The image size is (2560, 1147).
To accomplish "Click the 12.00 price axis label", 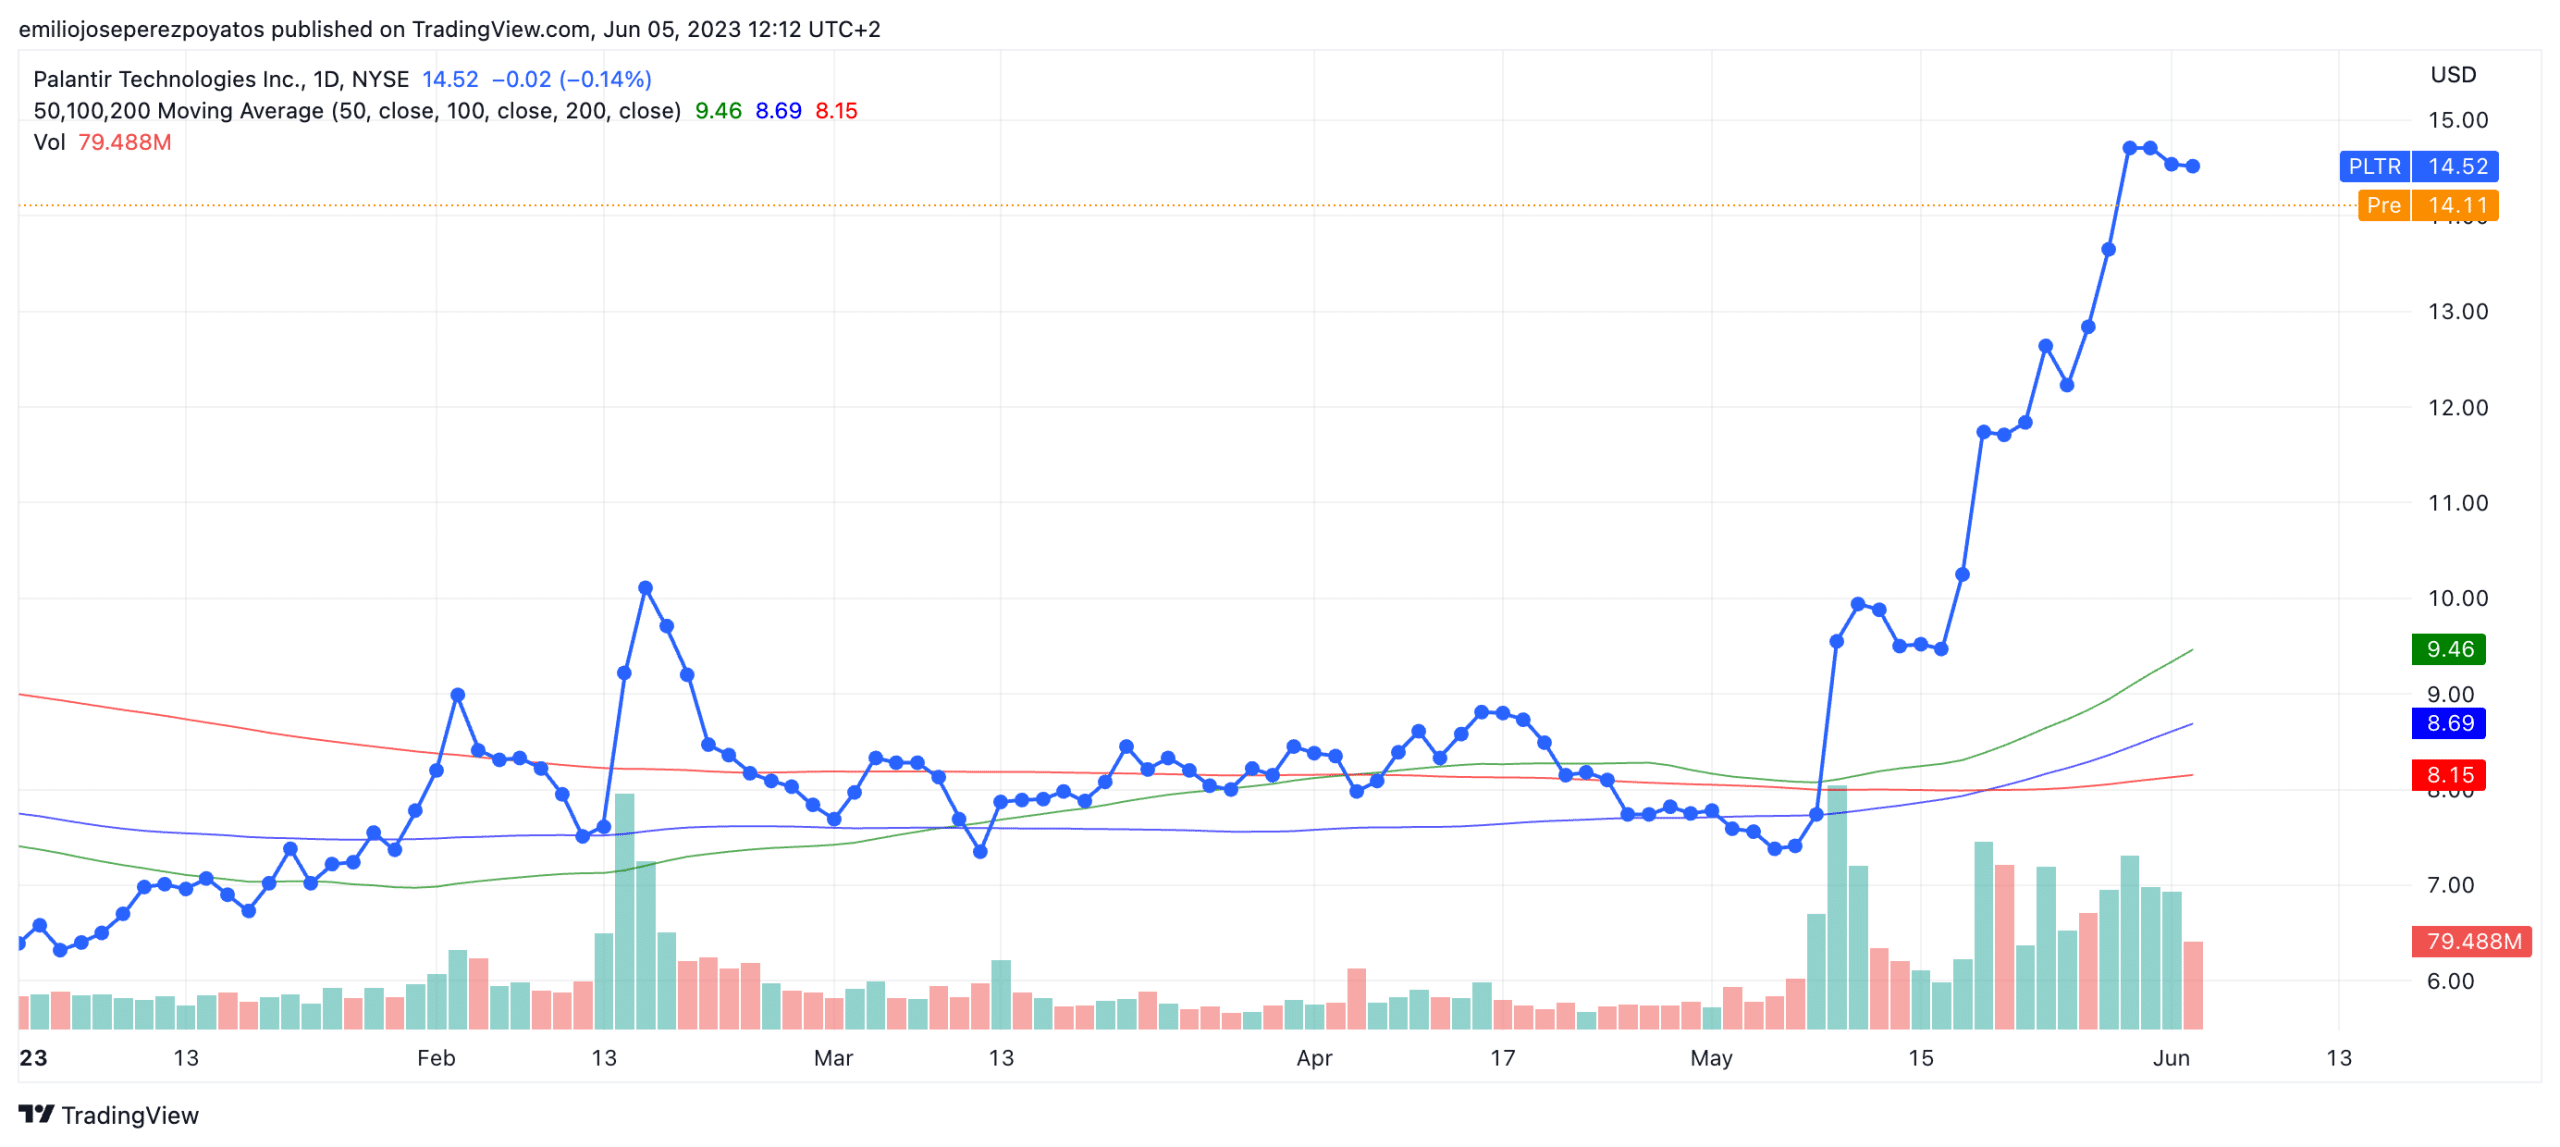I will pyautogui.click(x=2458, y=407).
